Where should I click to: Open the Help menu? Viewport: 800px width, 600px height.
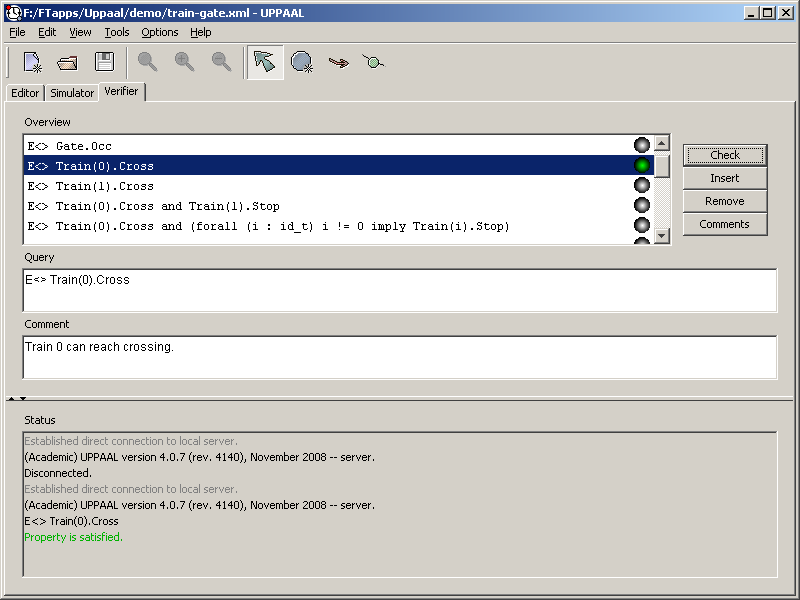(201, 32)
